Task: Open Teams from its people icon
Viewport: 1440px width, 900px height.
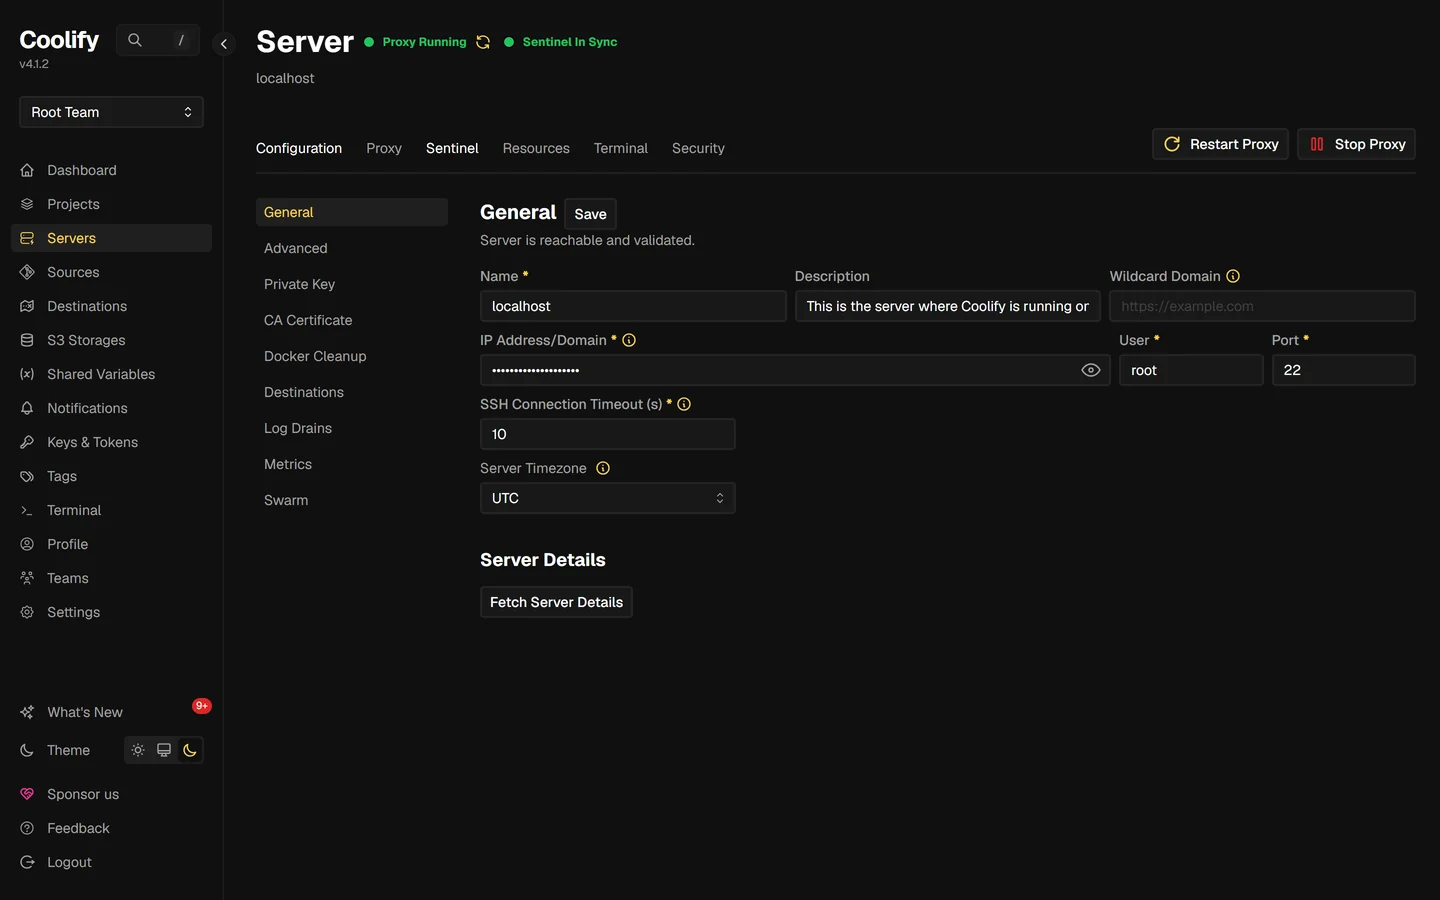Action: pyautogui.click(x=27, y=578)
